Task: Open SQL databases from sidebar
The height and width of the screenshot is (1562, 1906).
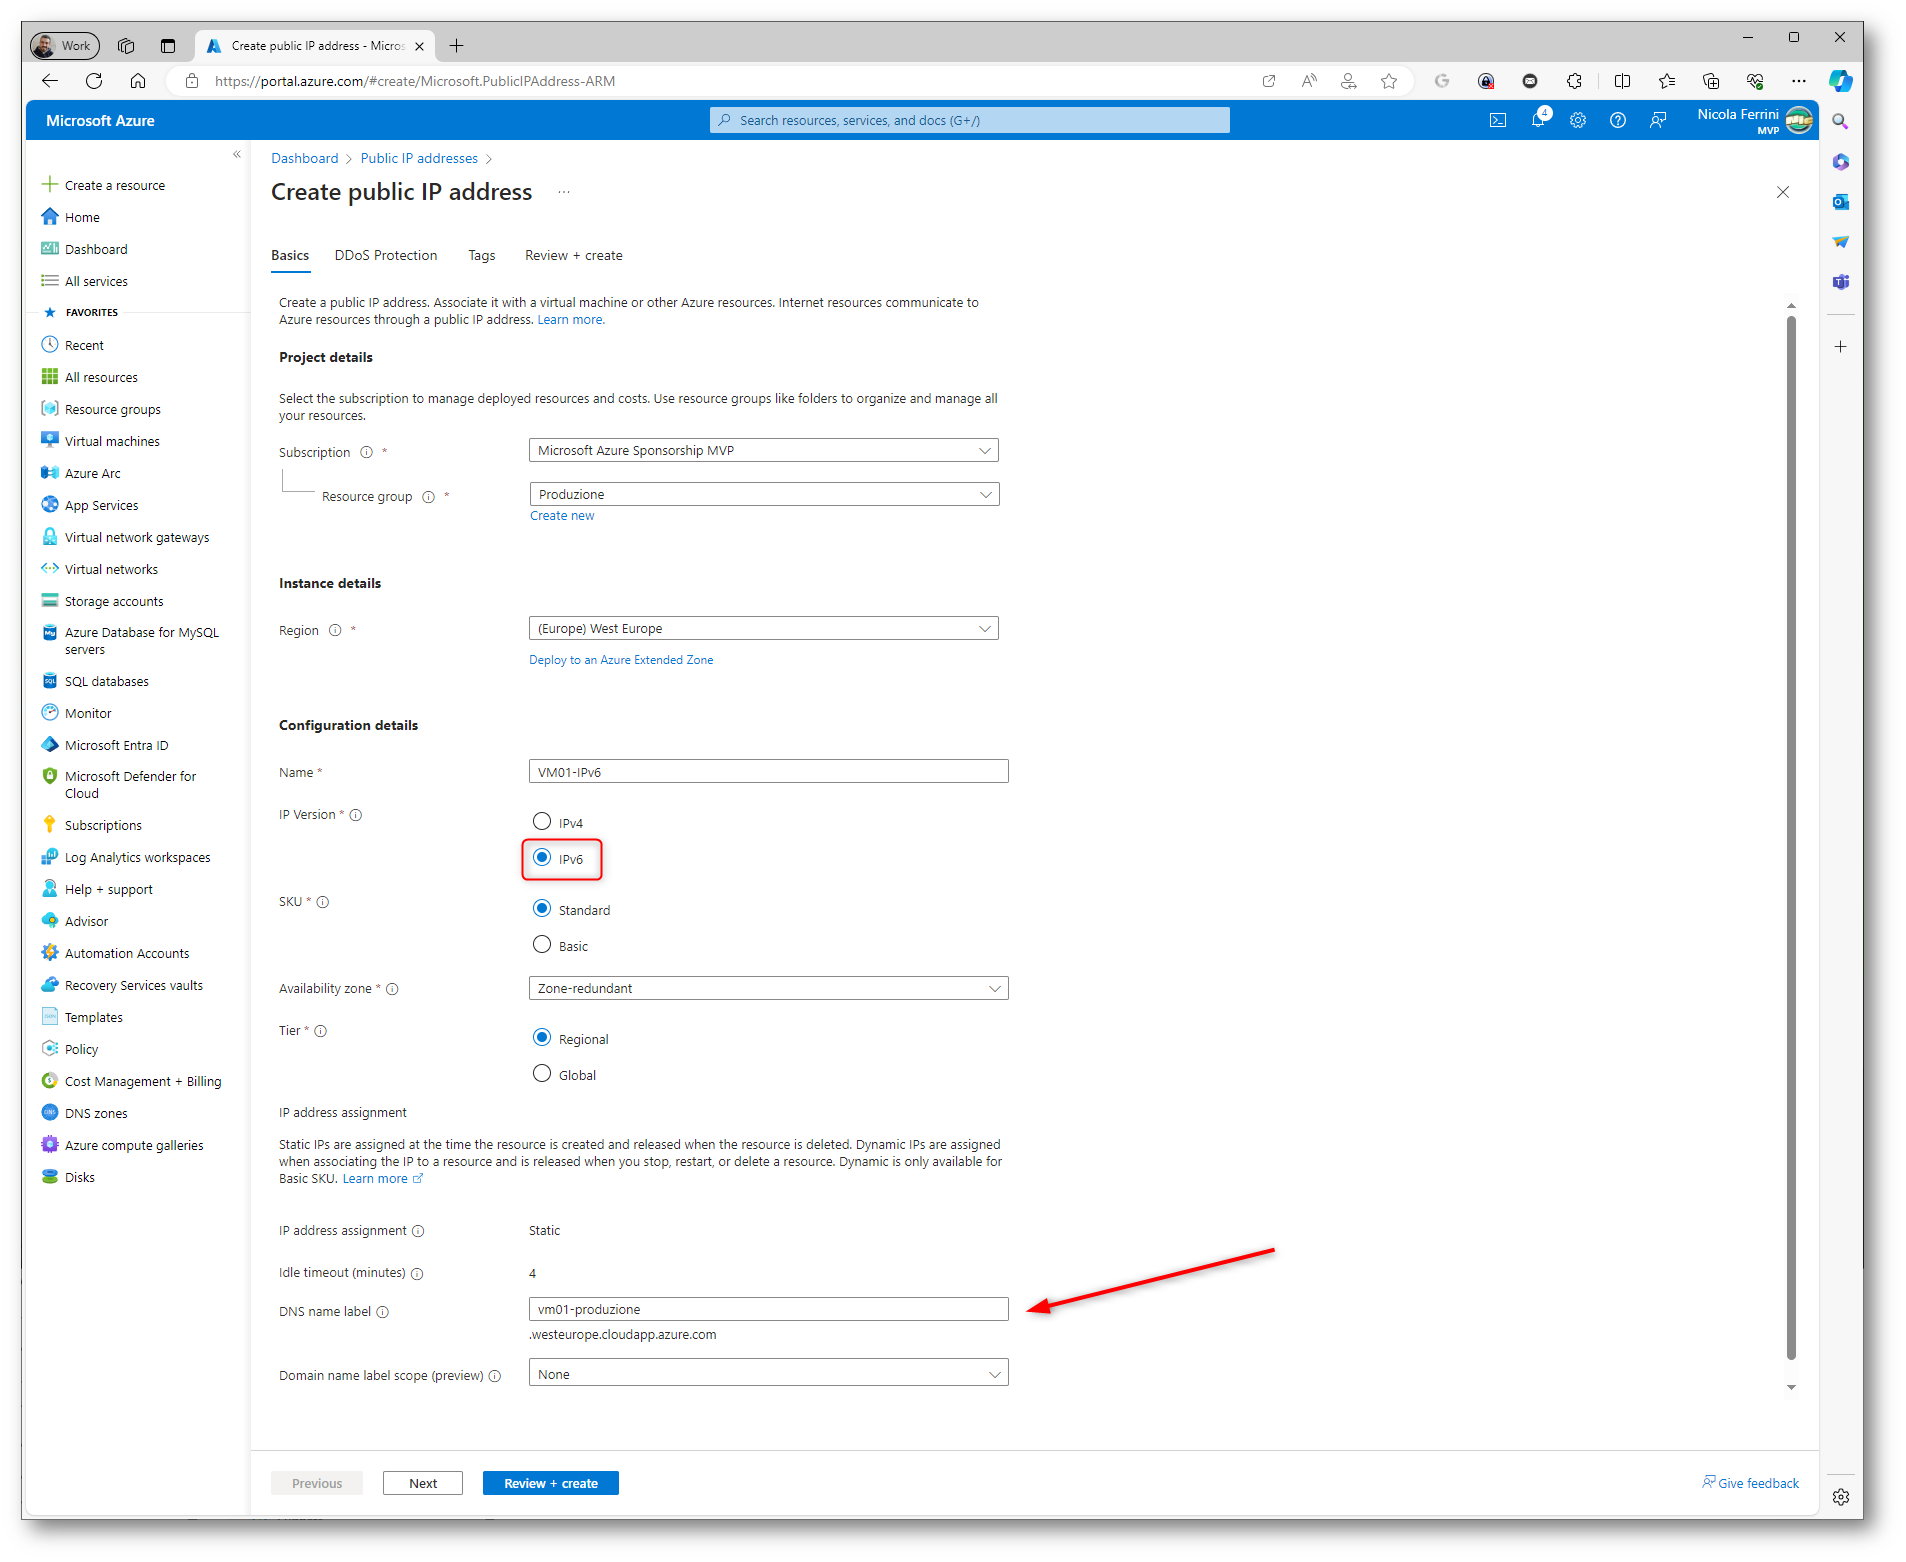Action: coord(106,681)
